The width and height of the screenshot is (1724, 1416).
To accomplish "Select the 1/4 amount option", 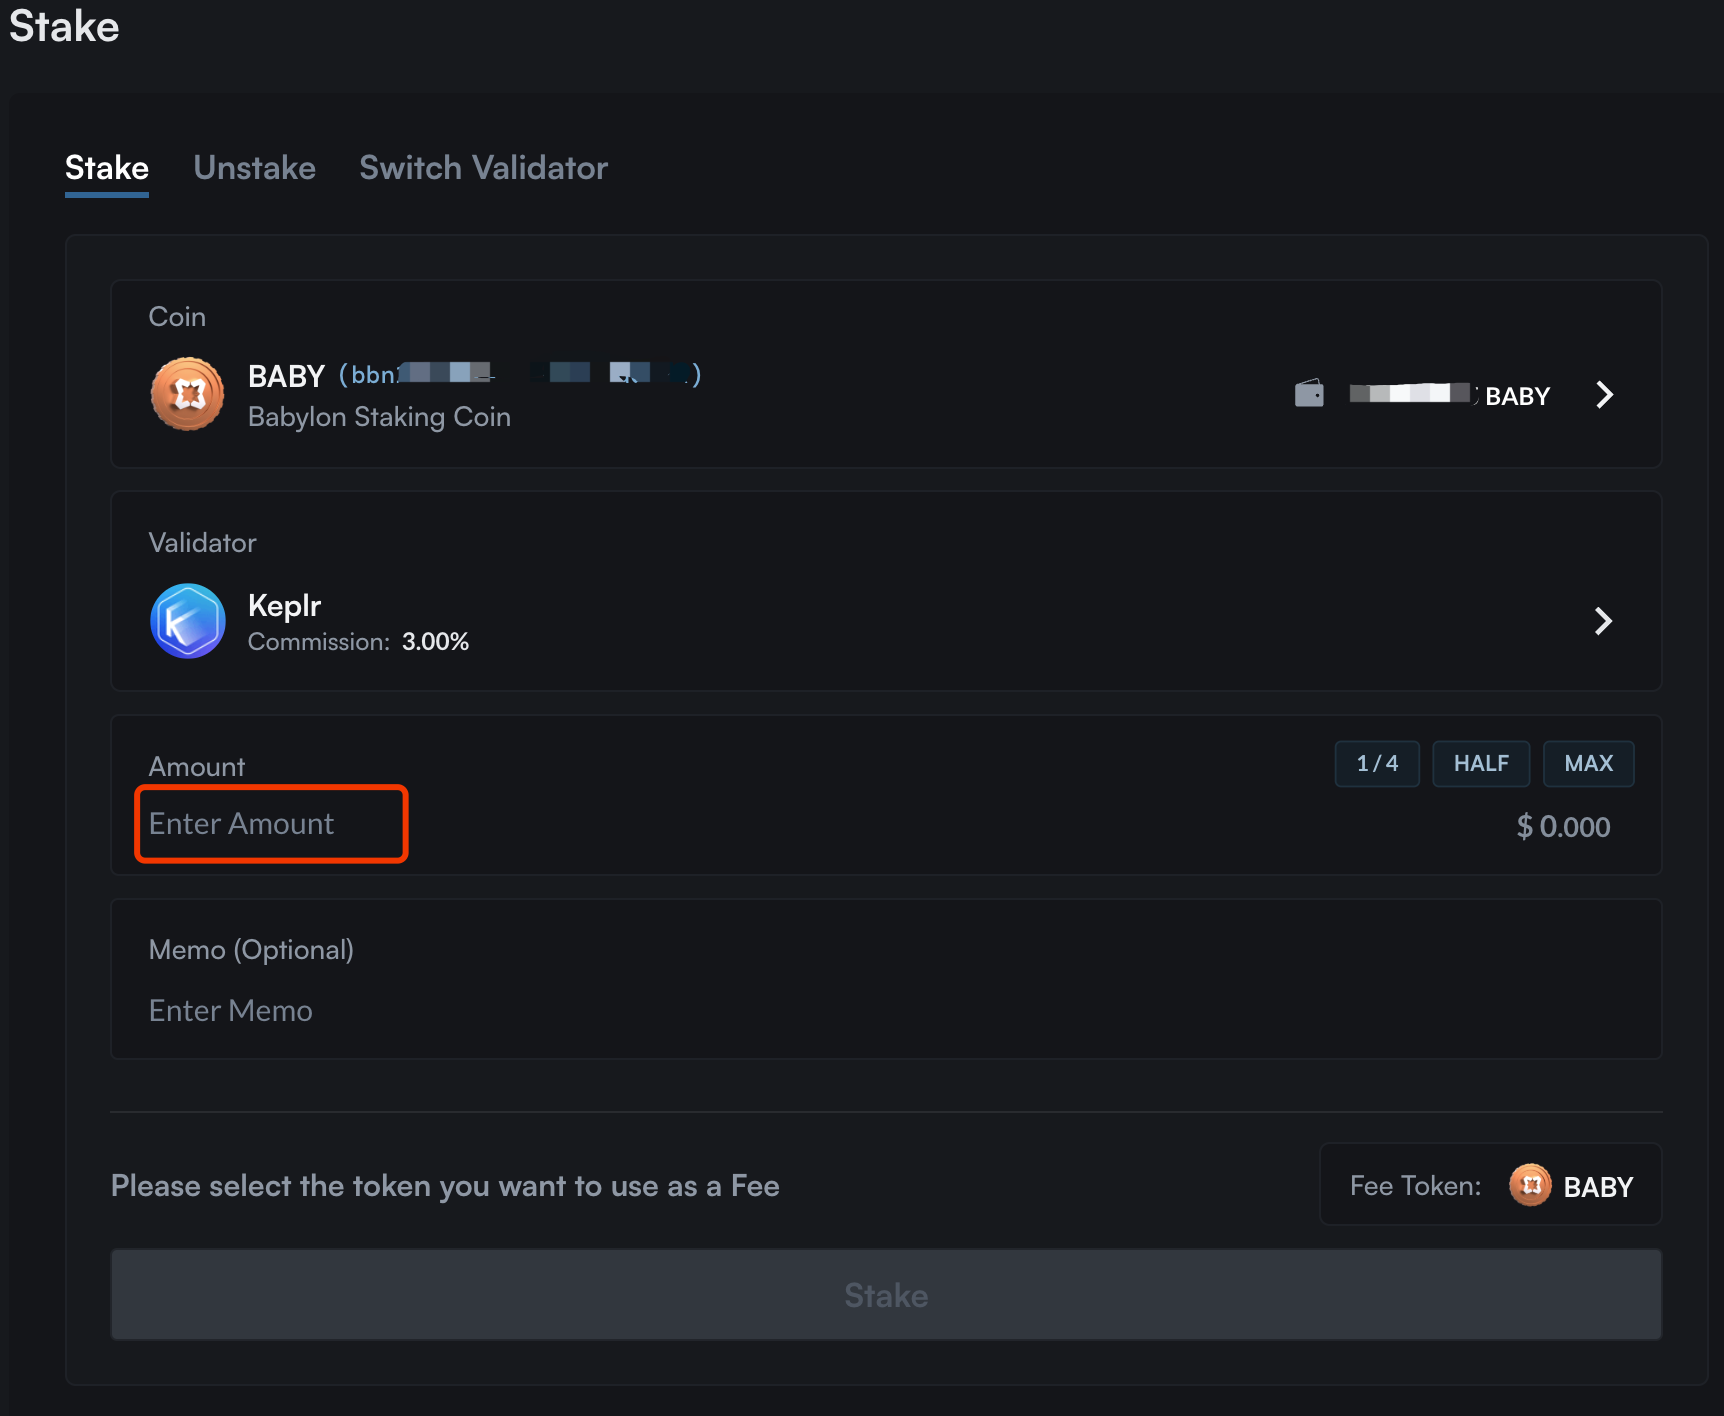I will 1376,763.
